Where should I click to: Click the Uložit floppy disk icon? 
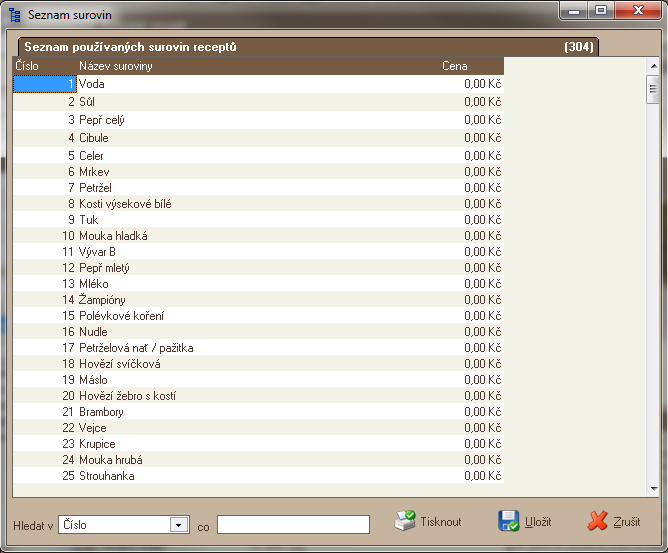coord(508,521)
